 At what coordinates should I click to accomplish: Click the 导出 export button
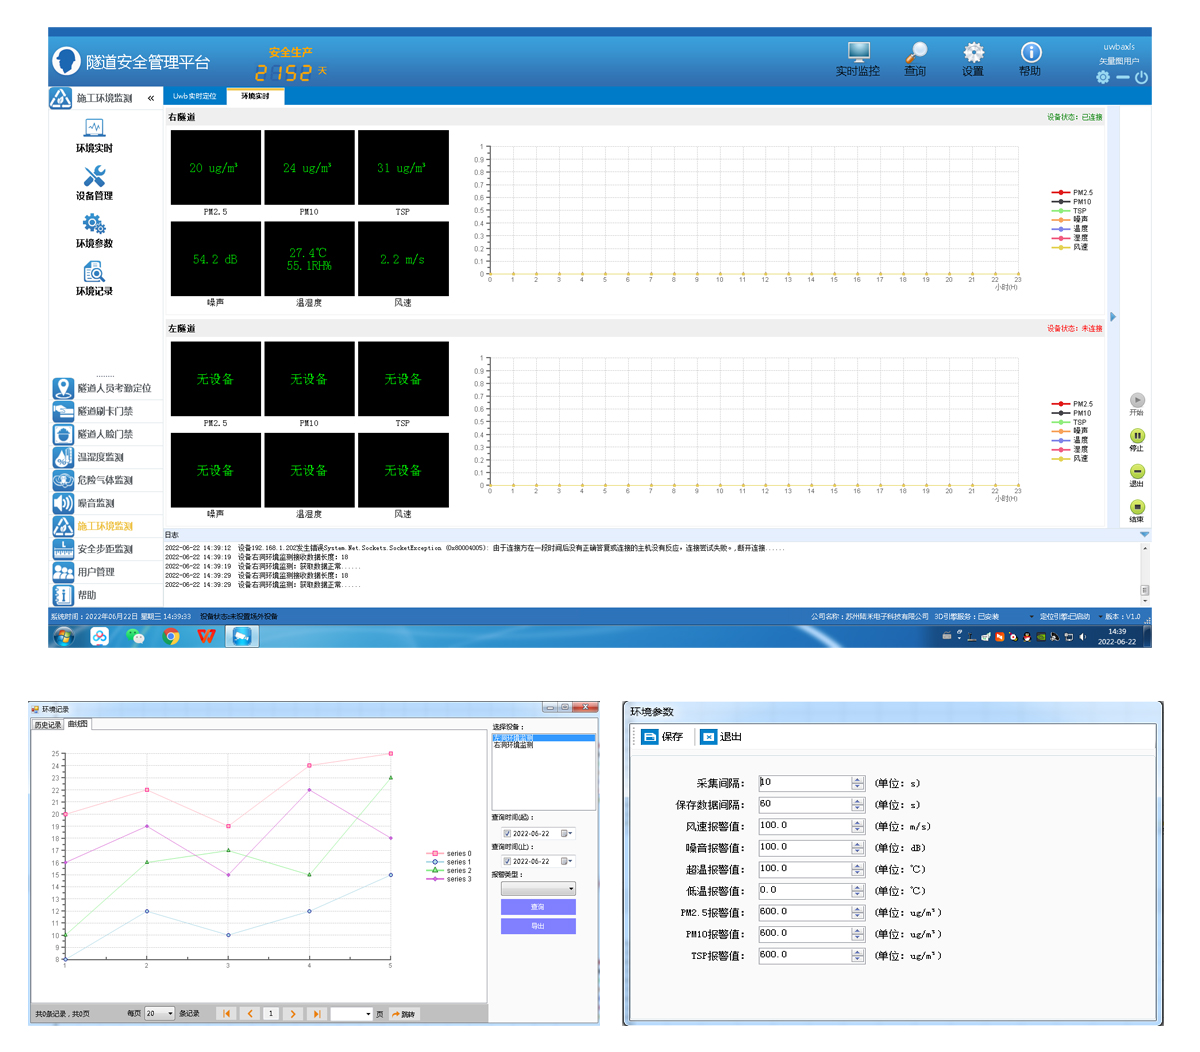pyautogui.click(x=538, y=926)
